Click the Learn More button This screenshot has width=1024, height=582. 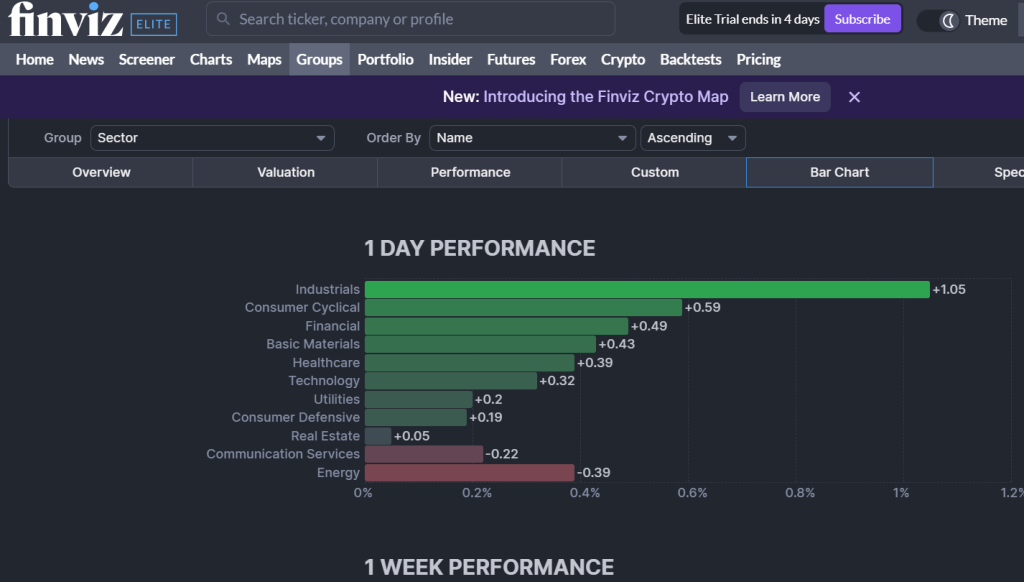tap(786, 96)
